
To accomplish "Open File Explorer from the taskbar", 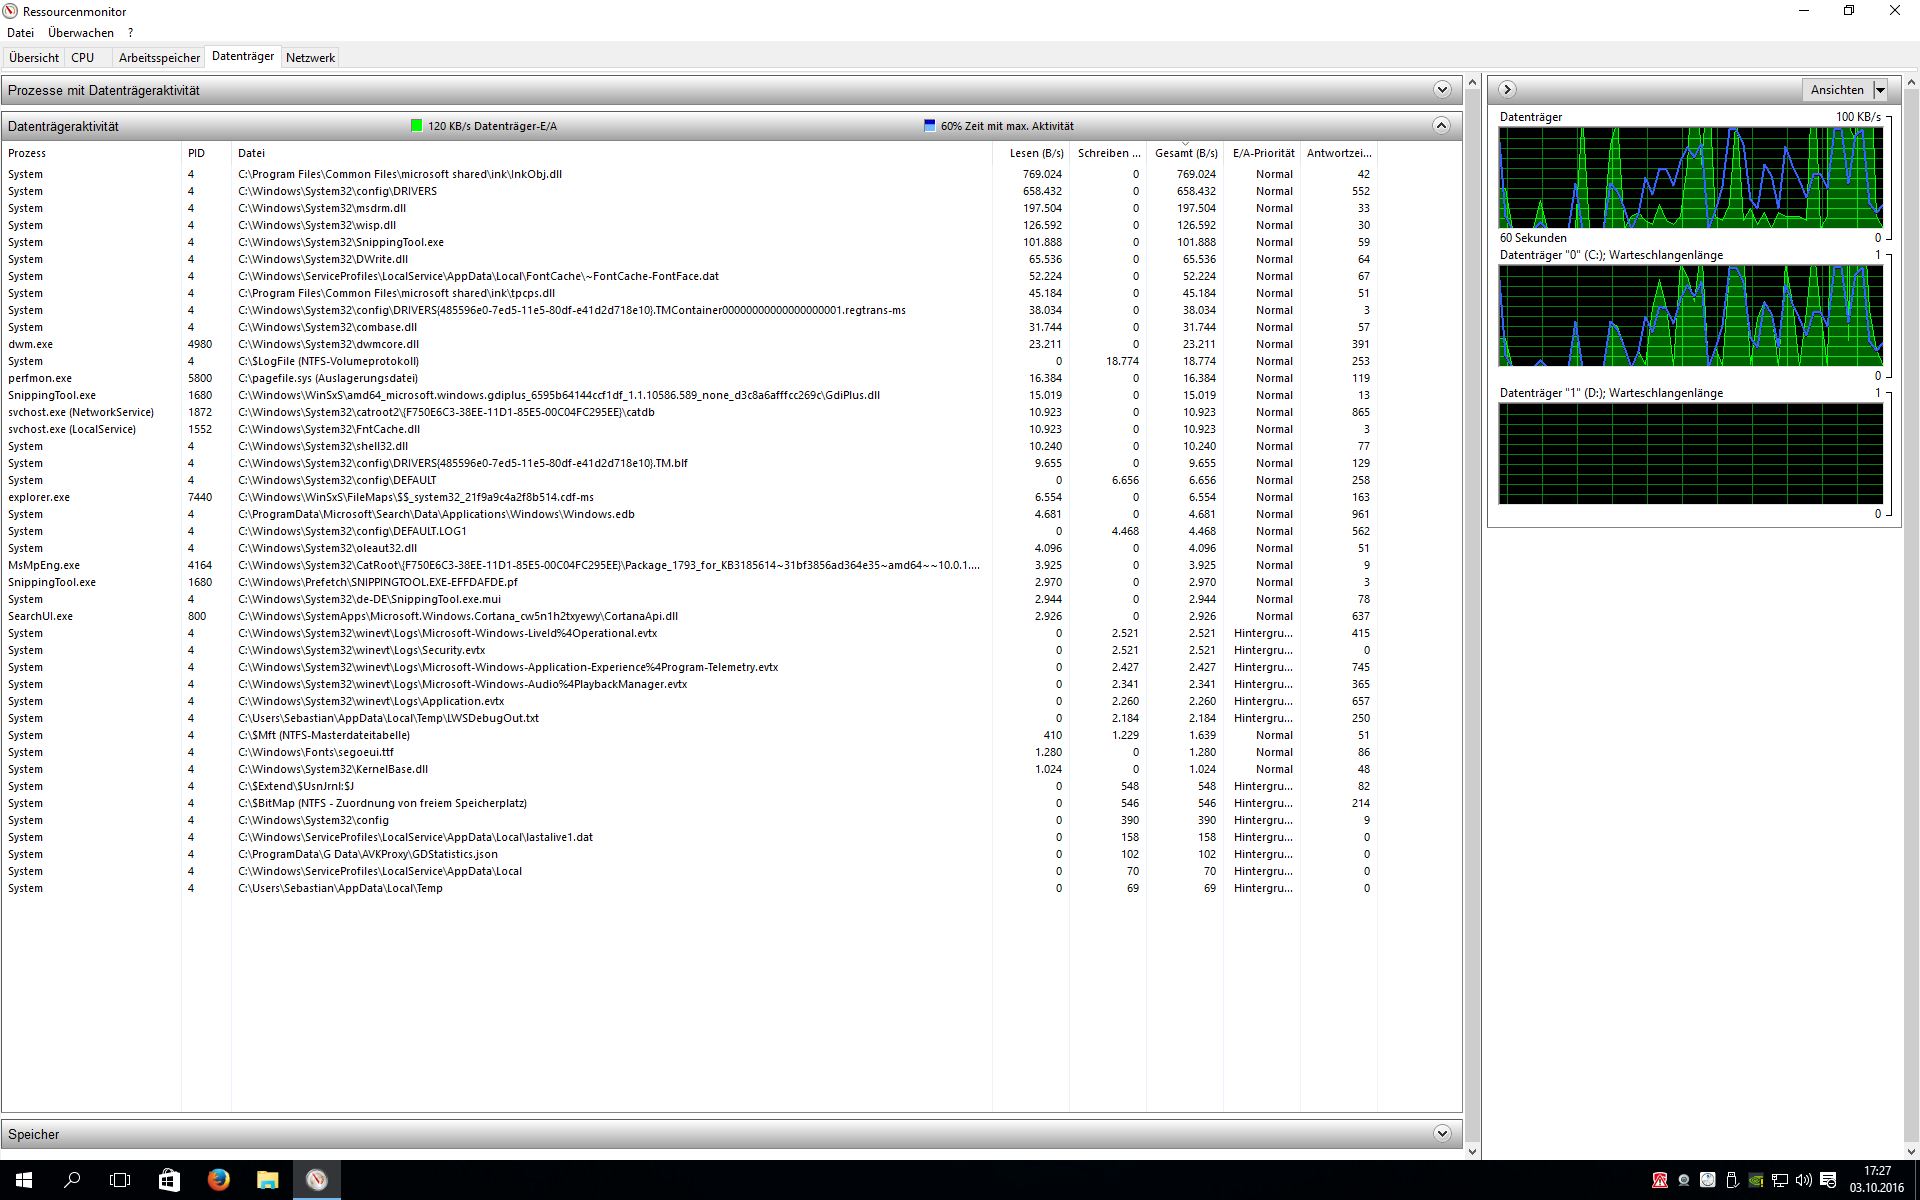I will (267, 1180).
